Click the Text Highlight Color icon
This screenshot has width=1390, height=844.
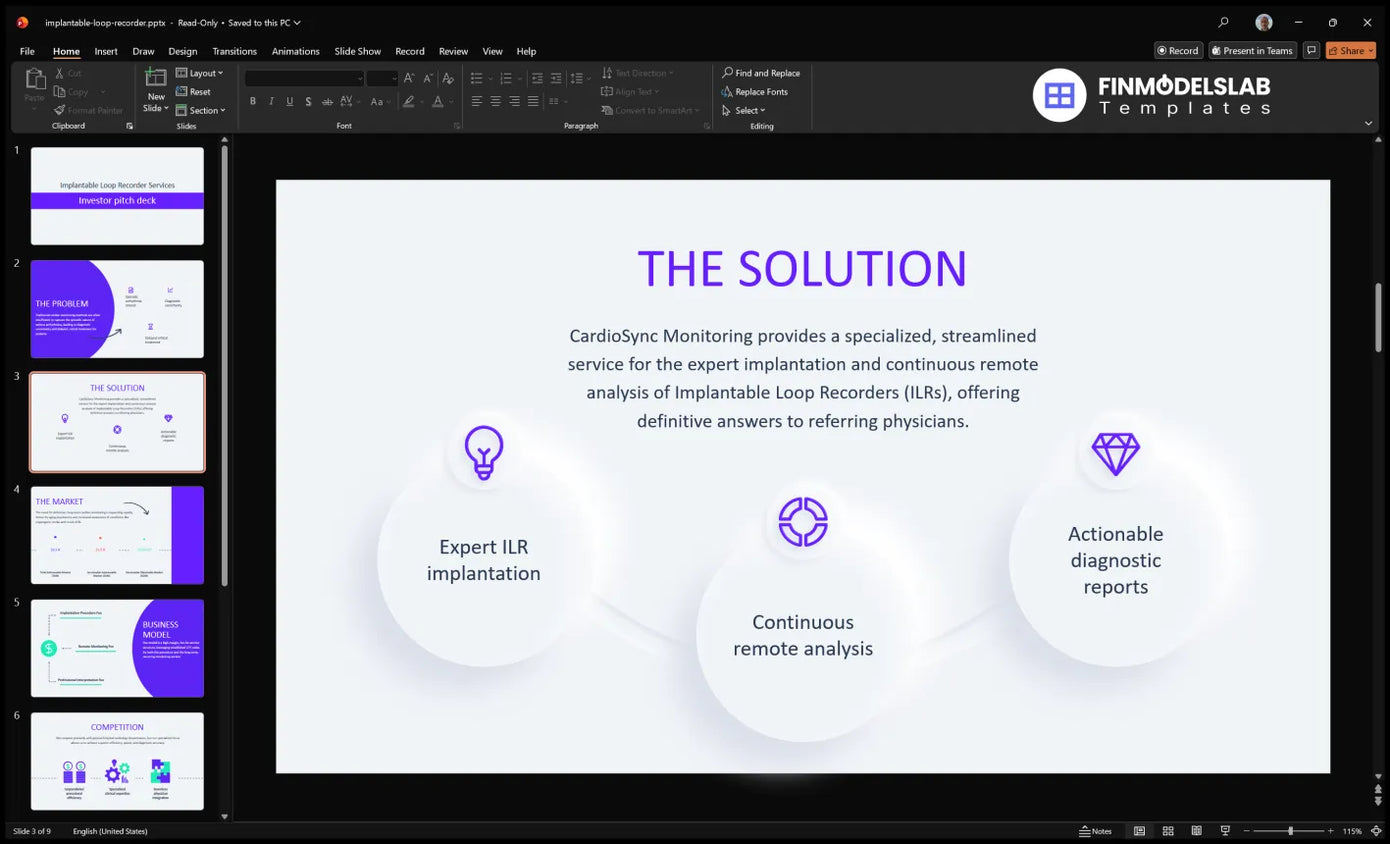[x=408, y=101]
